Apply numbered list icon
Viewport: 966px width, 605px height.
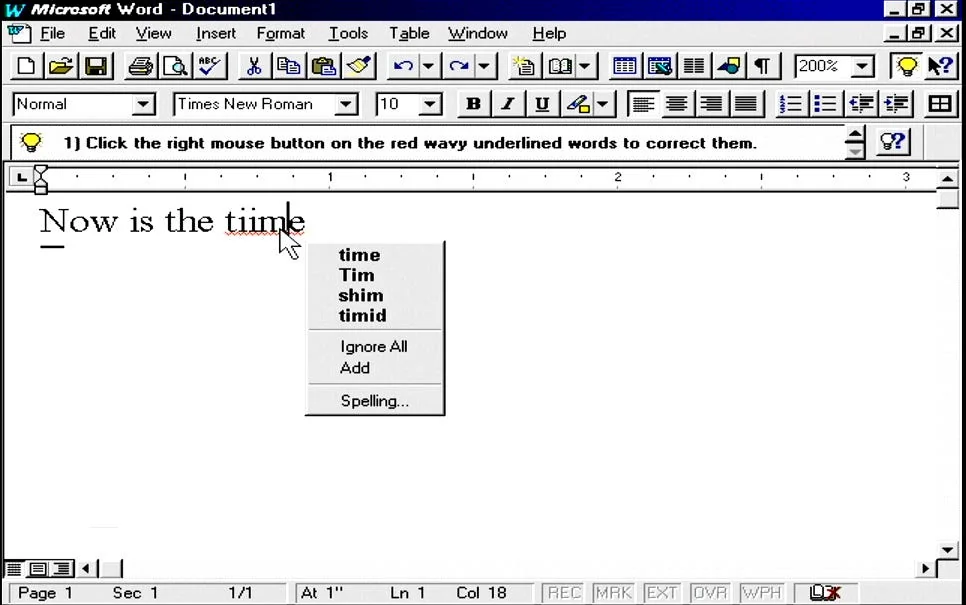click(x=790, y=105)
